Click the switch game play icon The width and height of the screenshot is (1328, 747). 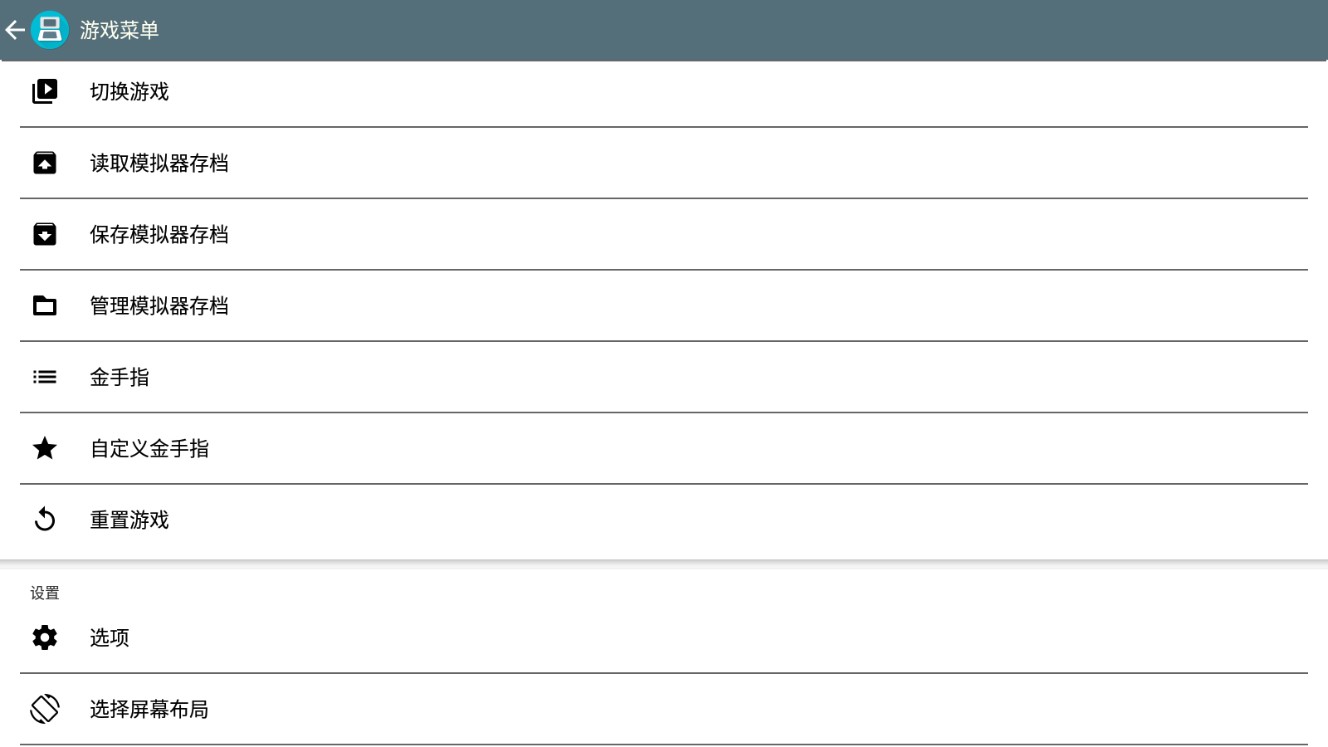pyautogui.click(x=45, y=91)
